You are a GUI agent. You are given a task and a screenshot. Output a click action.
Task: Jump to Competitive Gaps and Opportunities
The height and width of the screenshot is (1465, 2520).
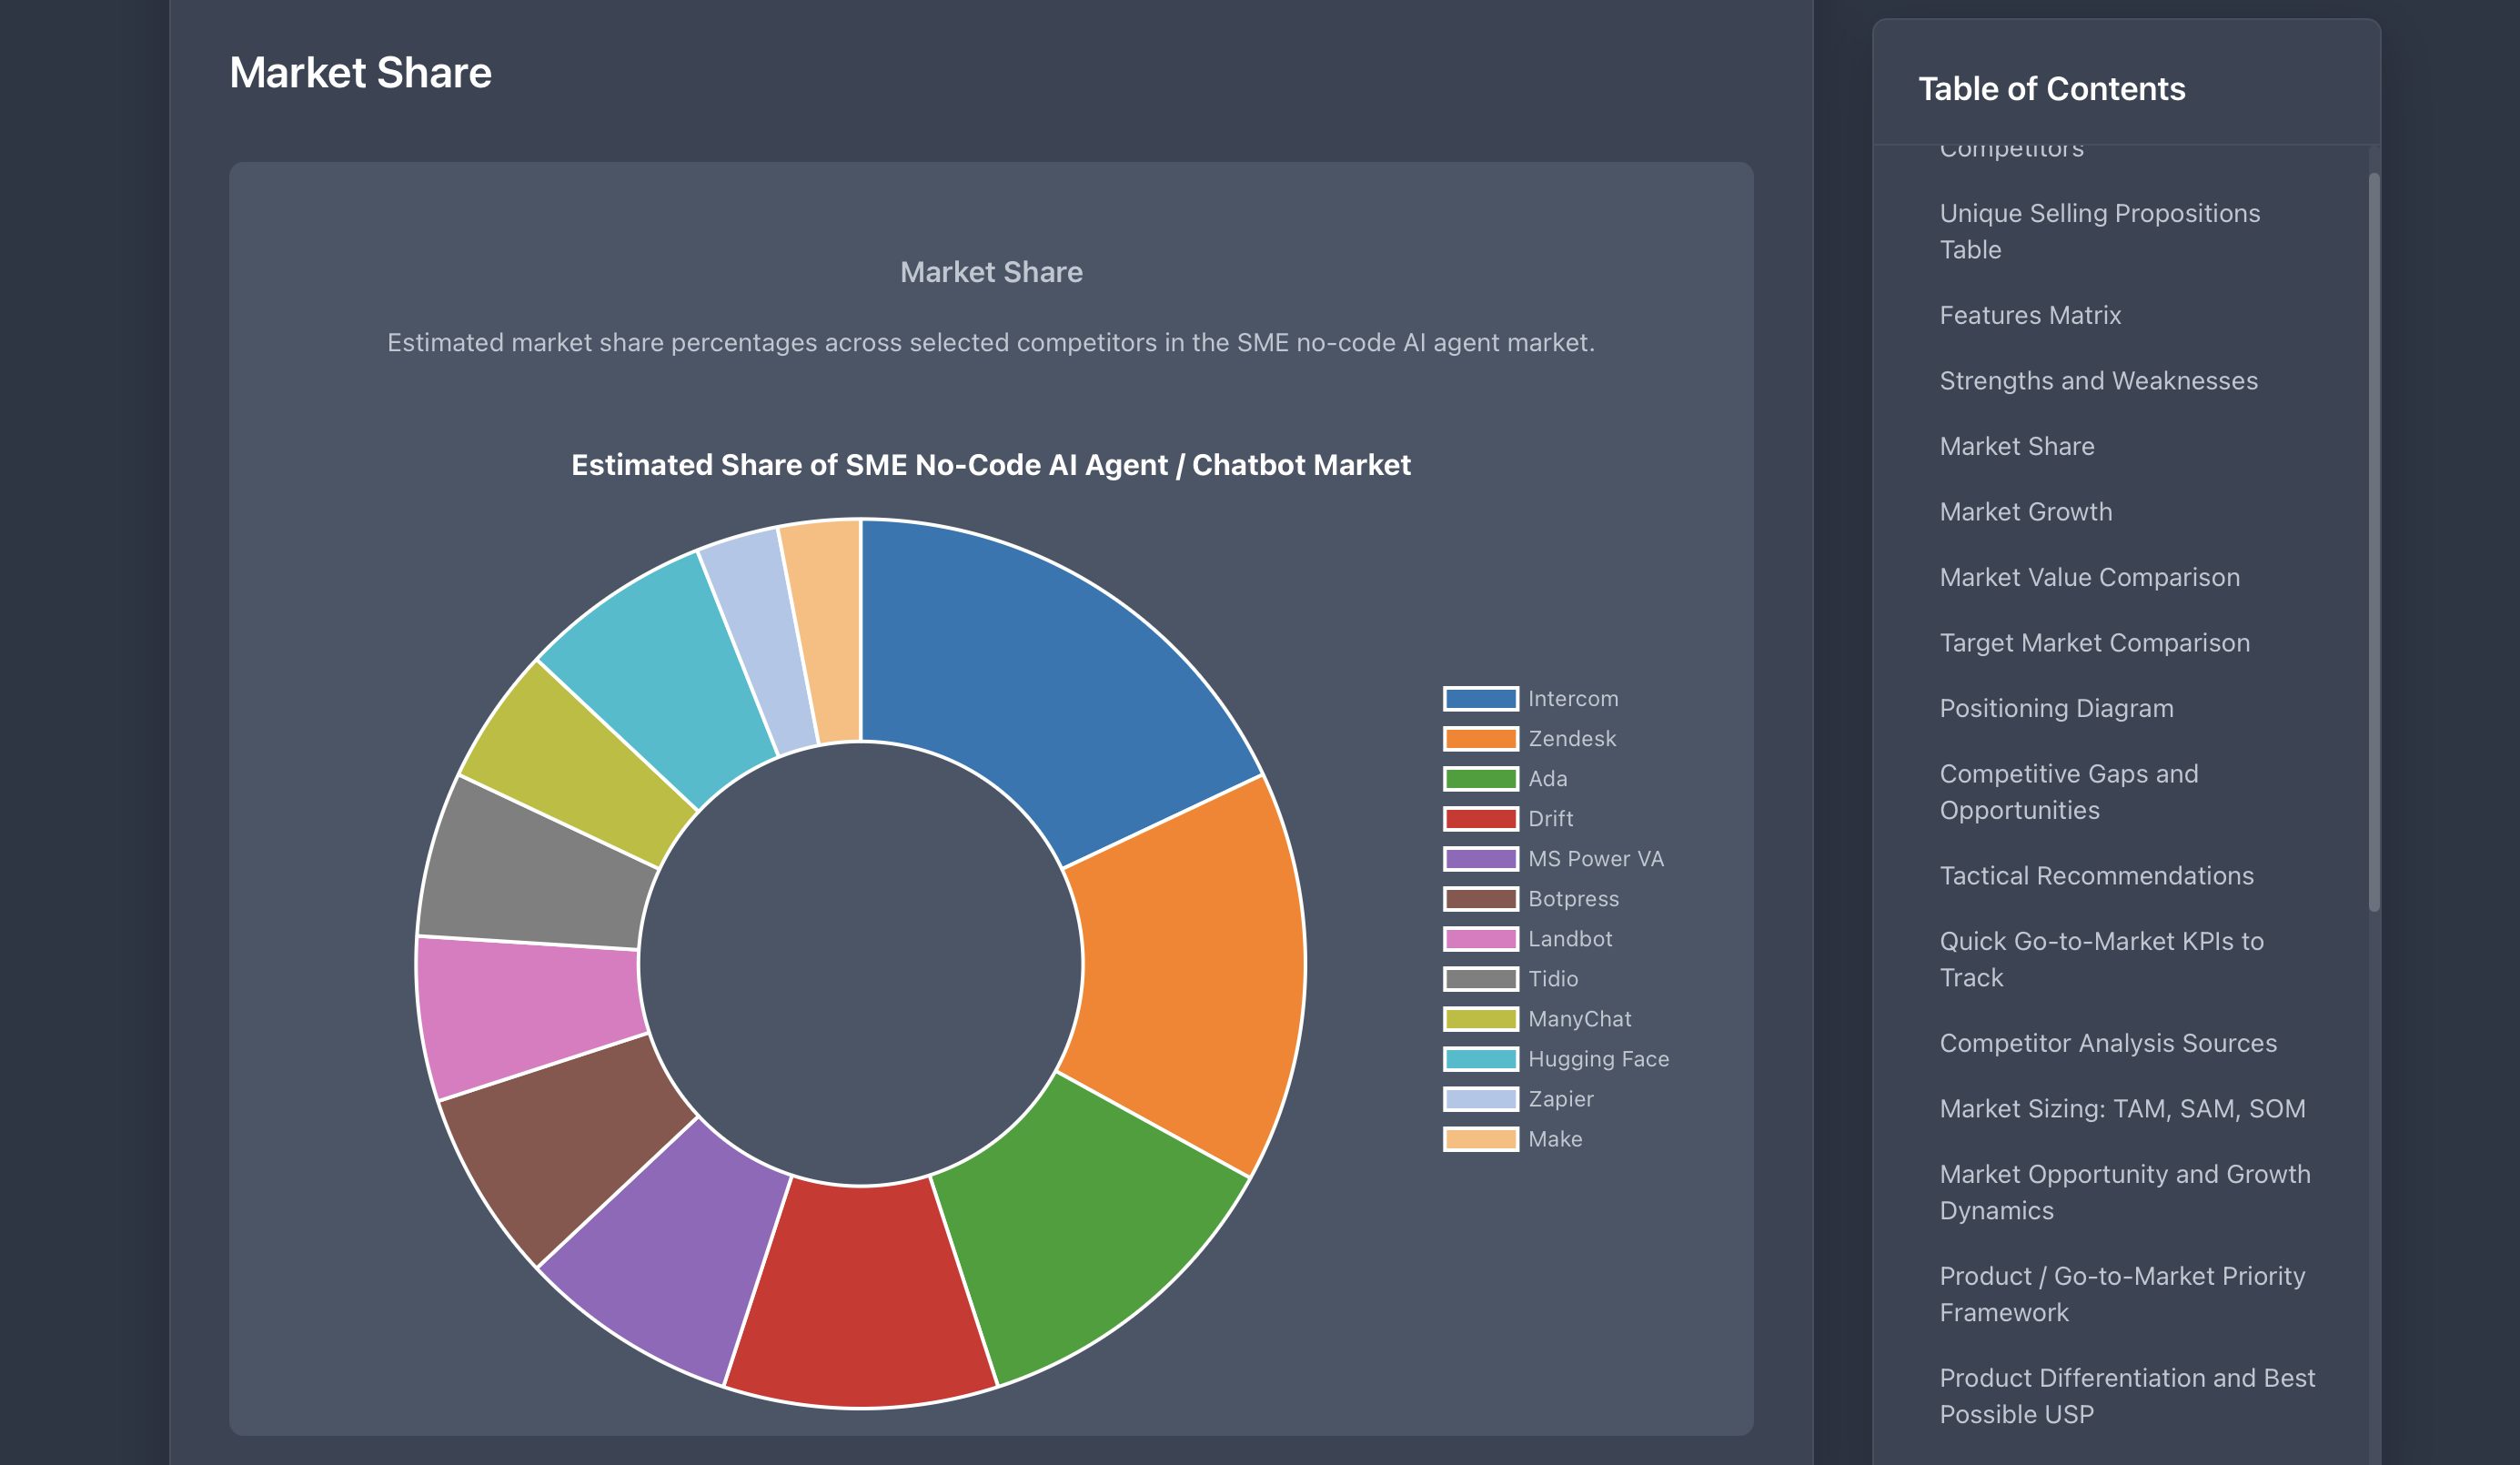pos(2069,792)
